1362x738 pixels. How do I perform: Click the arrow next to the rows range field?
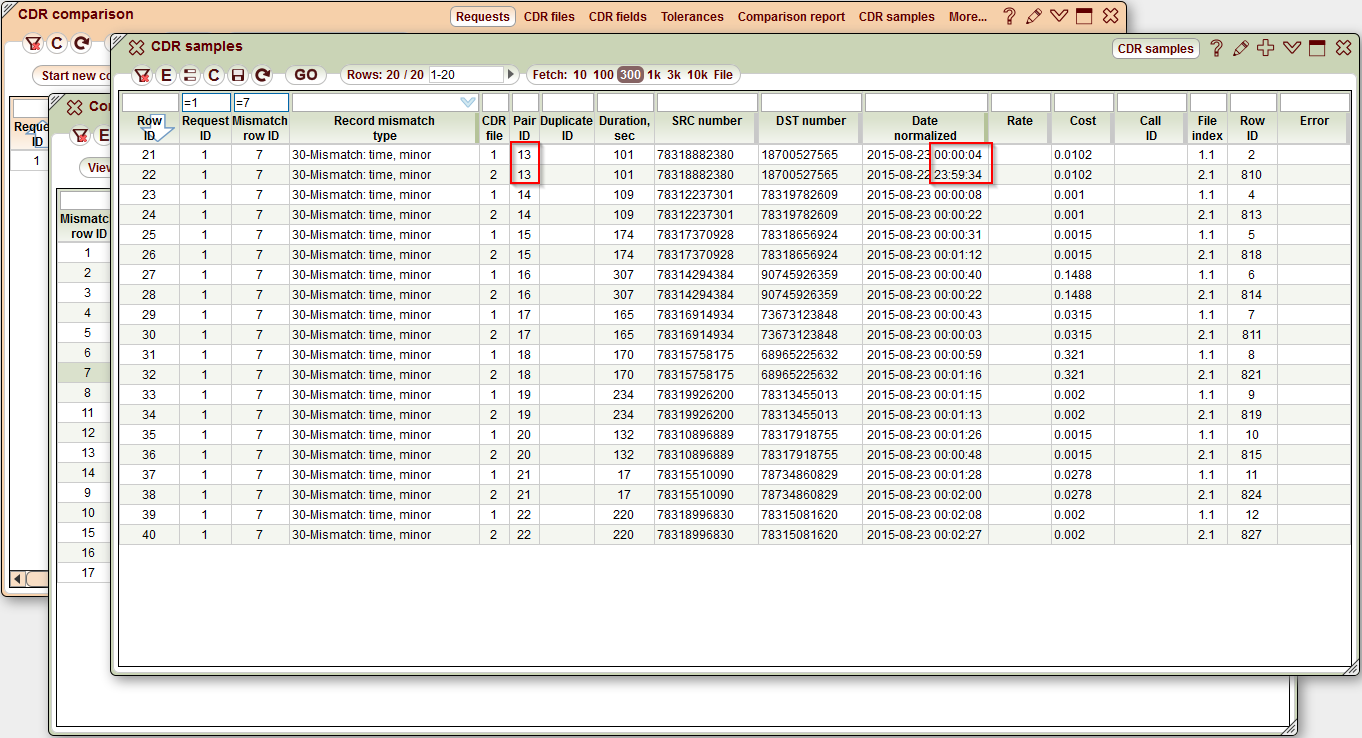coord(511,74)
